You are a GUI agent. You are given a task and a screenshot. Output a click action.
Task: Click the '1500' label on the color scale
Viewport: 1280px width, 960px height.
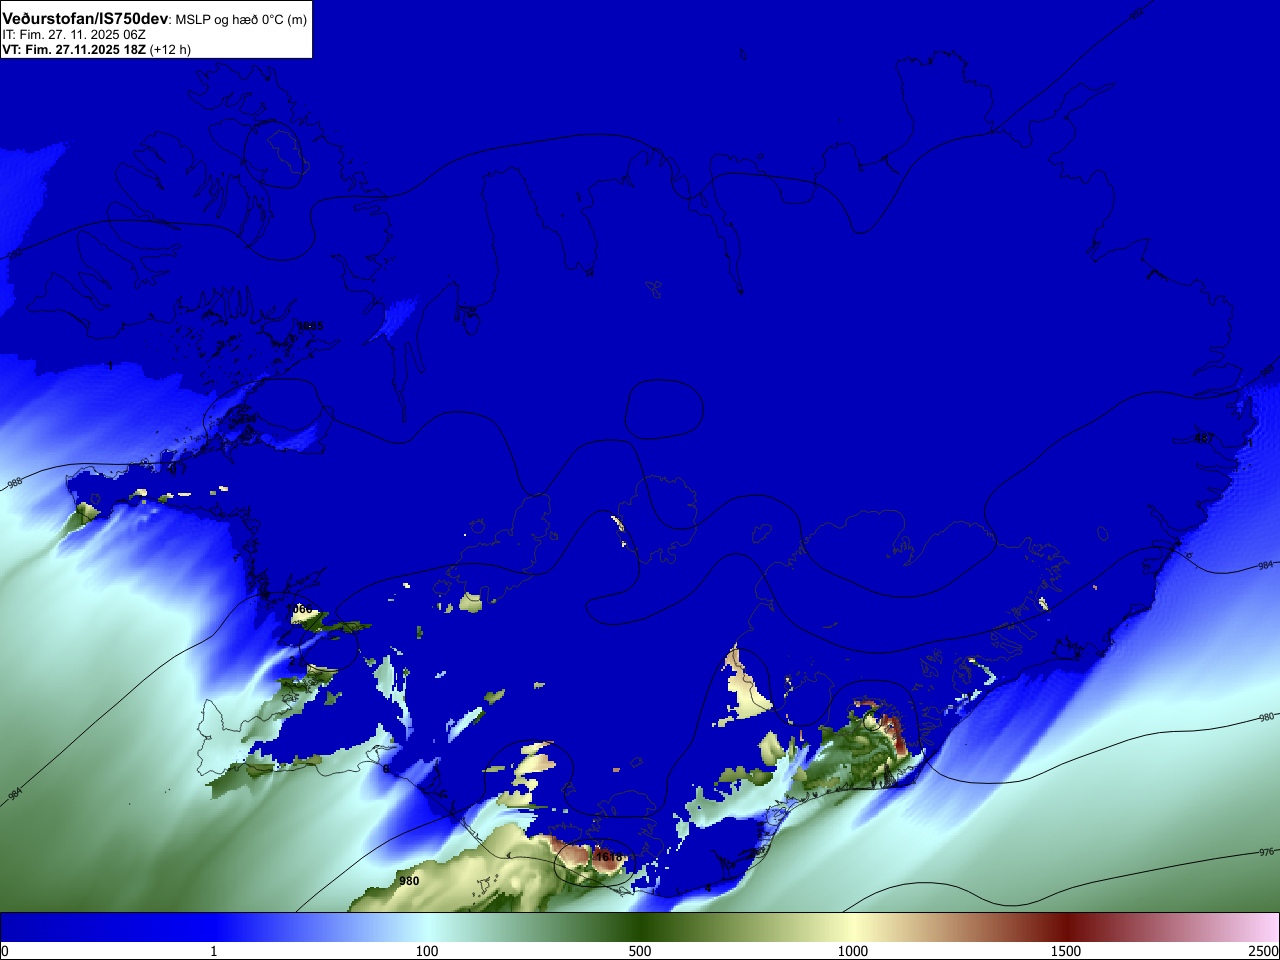coord(1066,951)
